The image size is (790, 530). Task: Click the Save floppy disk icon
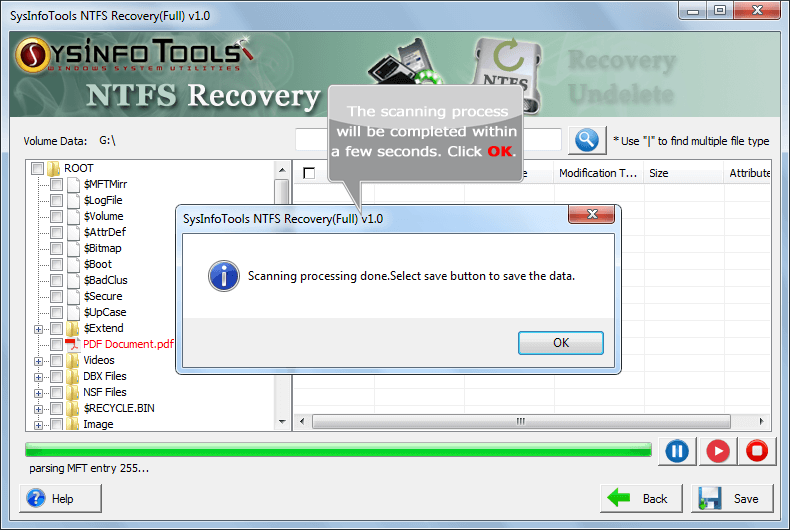coord(710,498)
